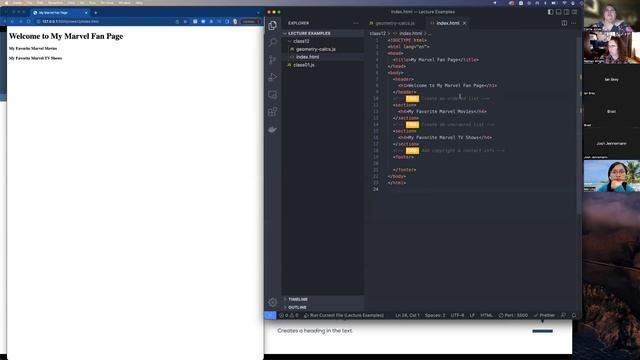Click the Welcome to My Marvel Fan Page heading
The image size is (640, 360).
coord(66,36)
